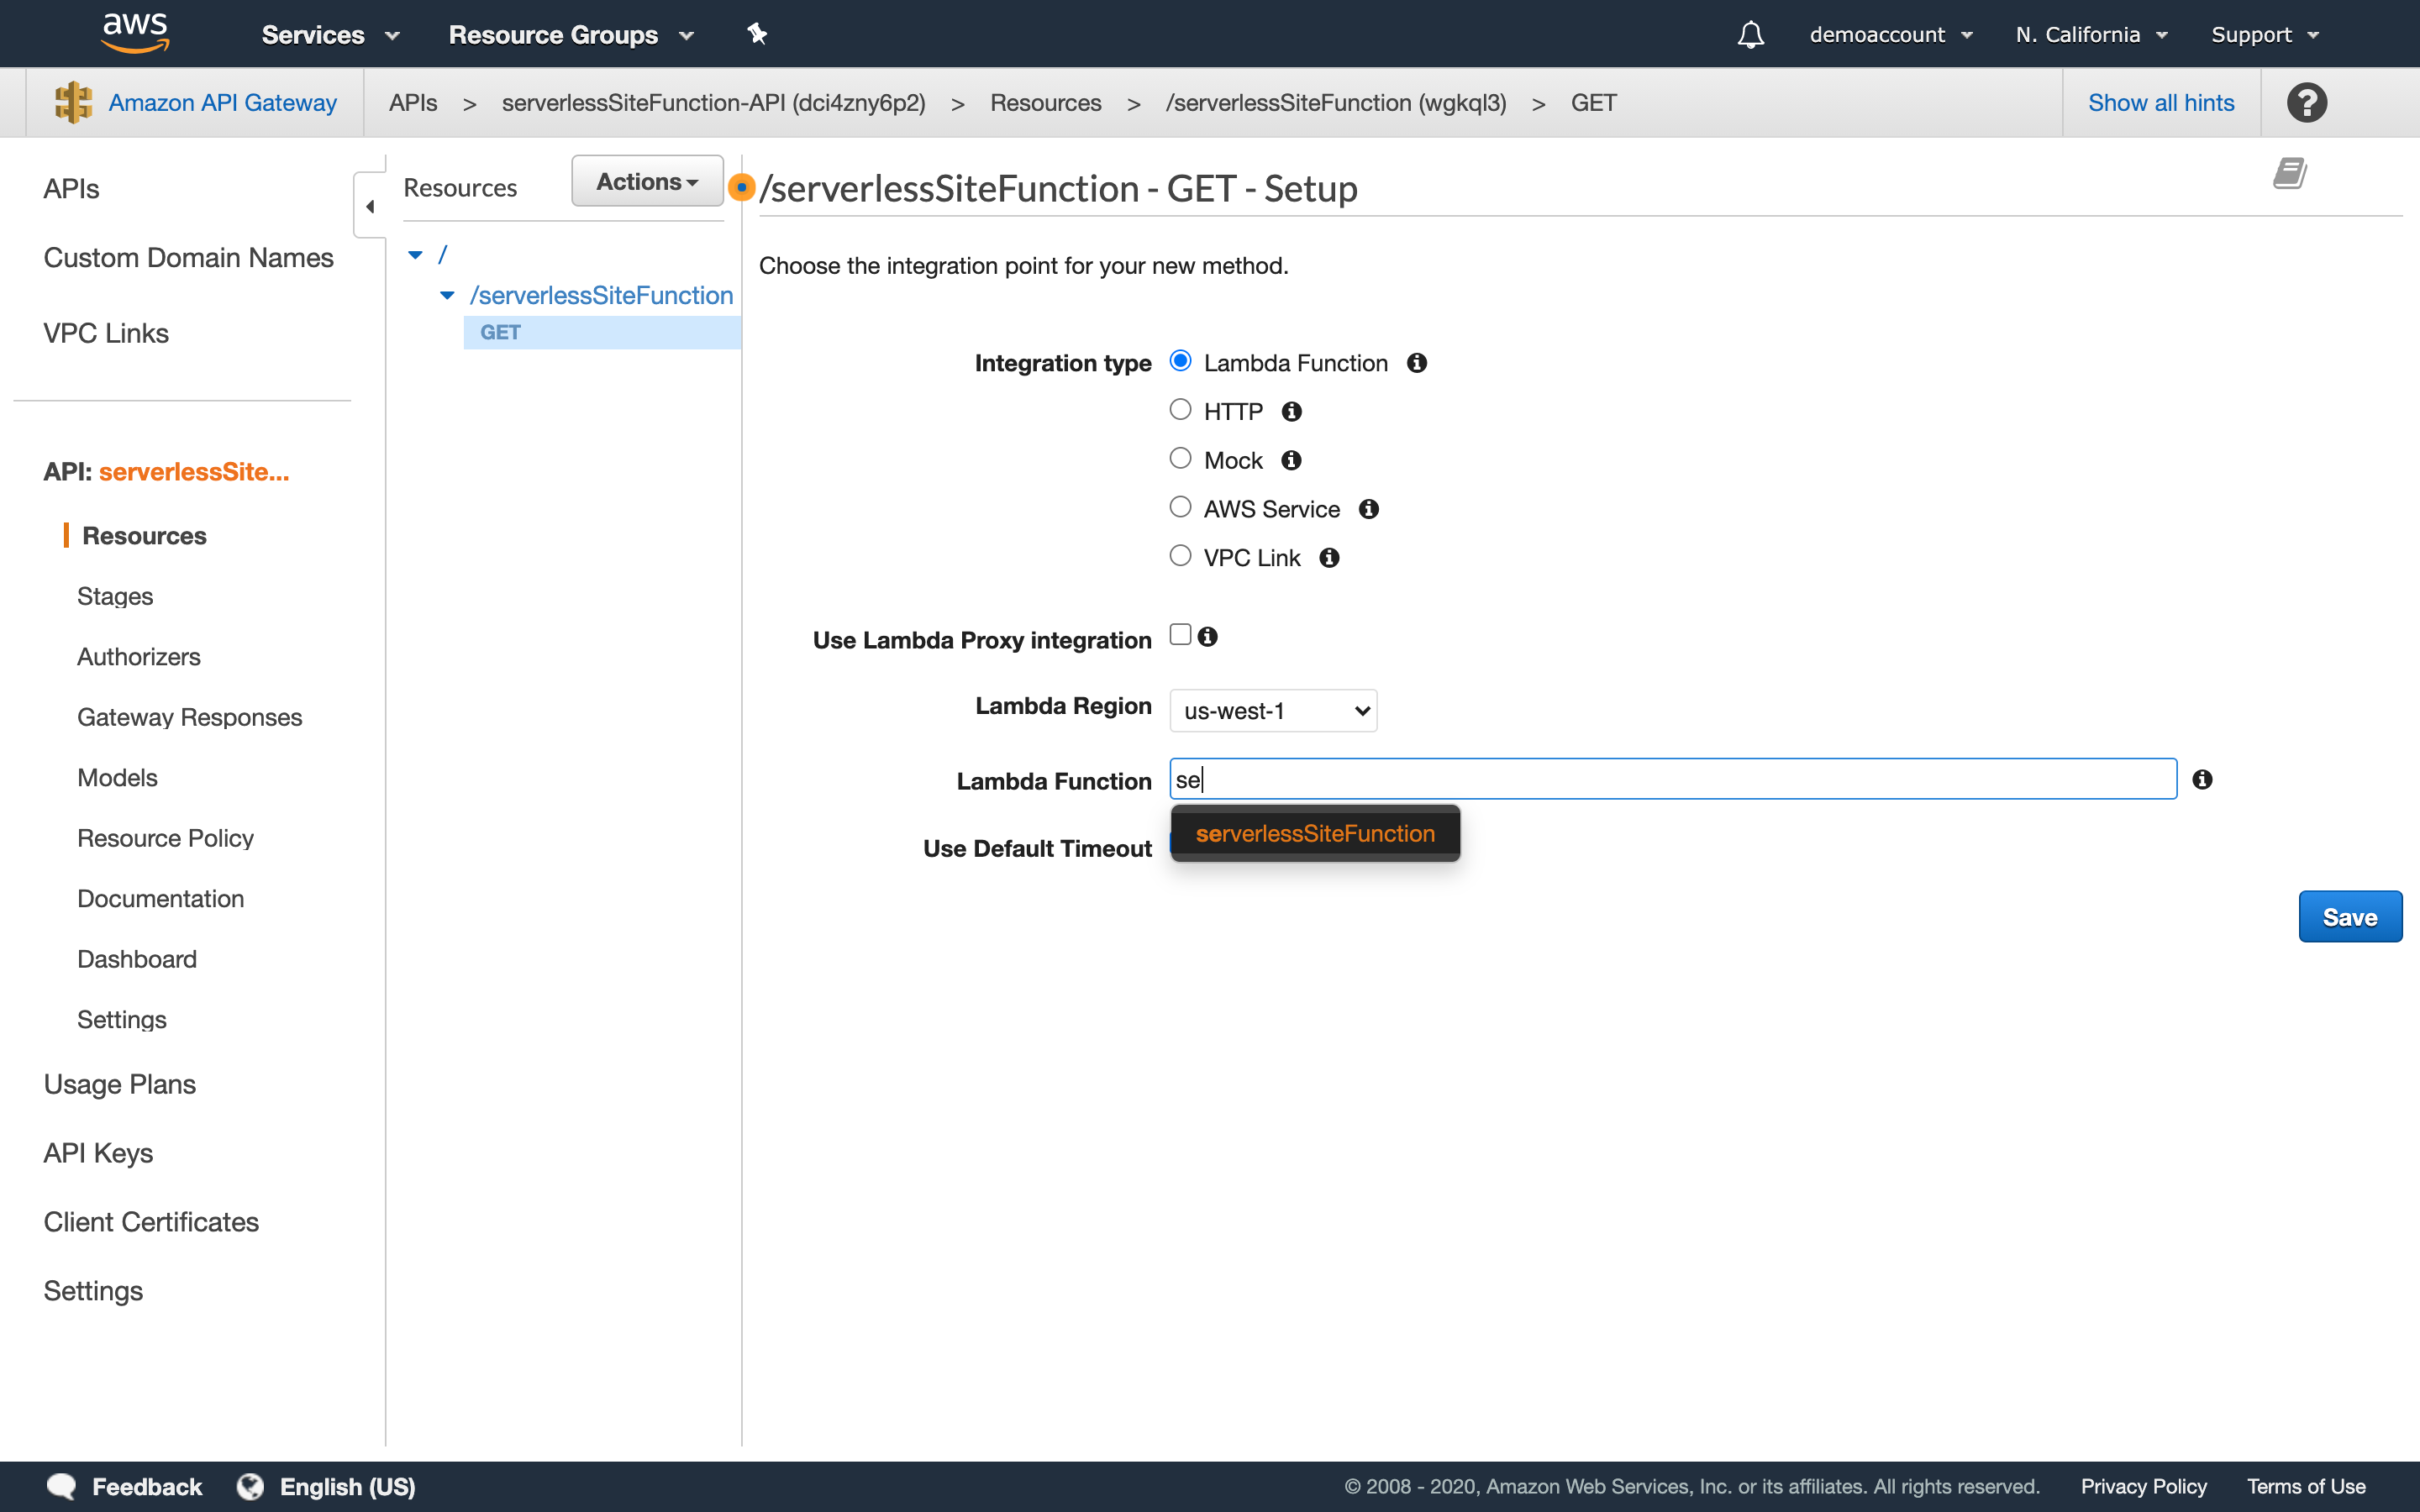The height and width of the screenshot is (1512, 2420).
Task: Click the Lambda Function input field
Action: pos(1672,779)
